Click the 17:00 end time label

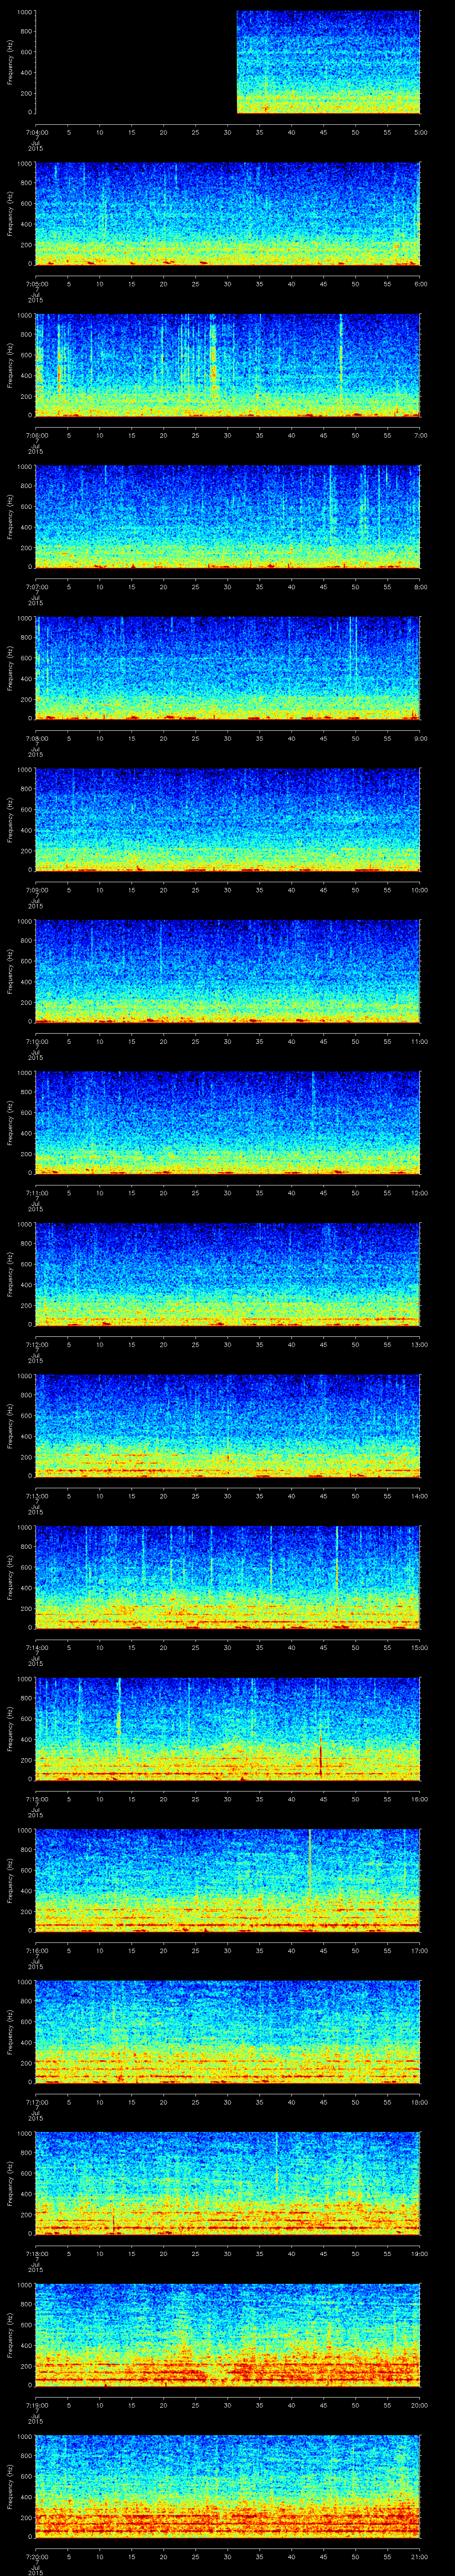[420, 1950]
